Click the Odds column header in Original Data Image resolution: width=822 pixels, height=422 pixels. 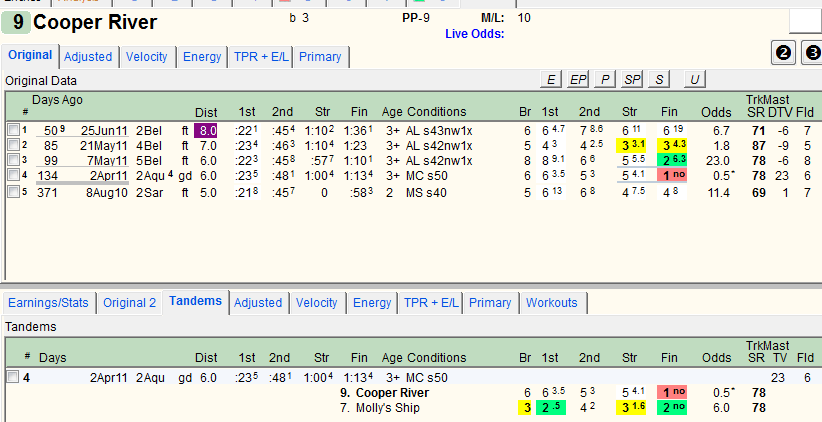tap(716, 112)
